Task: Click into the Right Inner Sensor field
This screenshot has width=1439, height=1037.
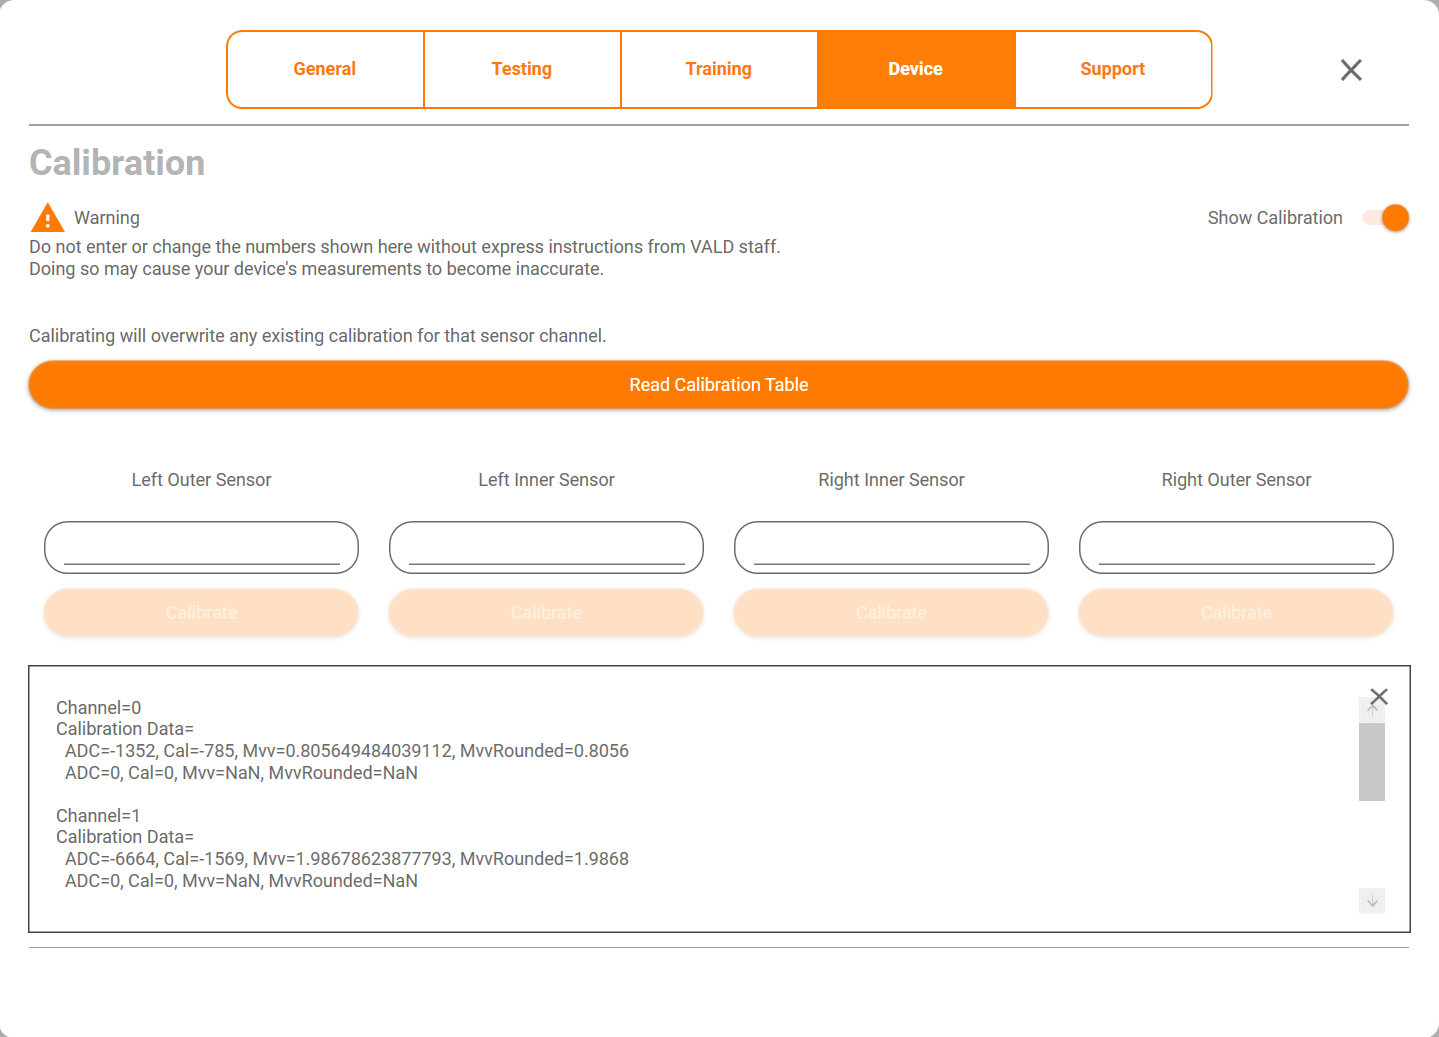Action: pyautogui.click(x=891, y=547)
